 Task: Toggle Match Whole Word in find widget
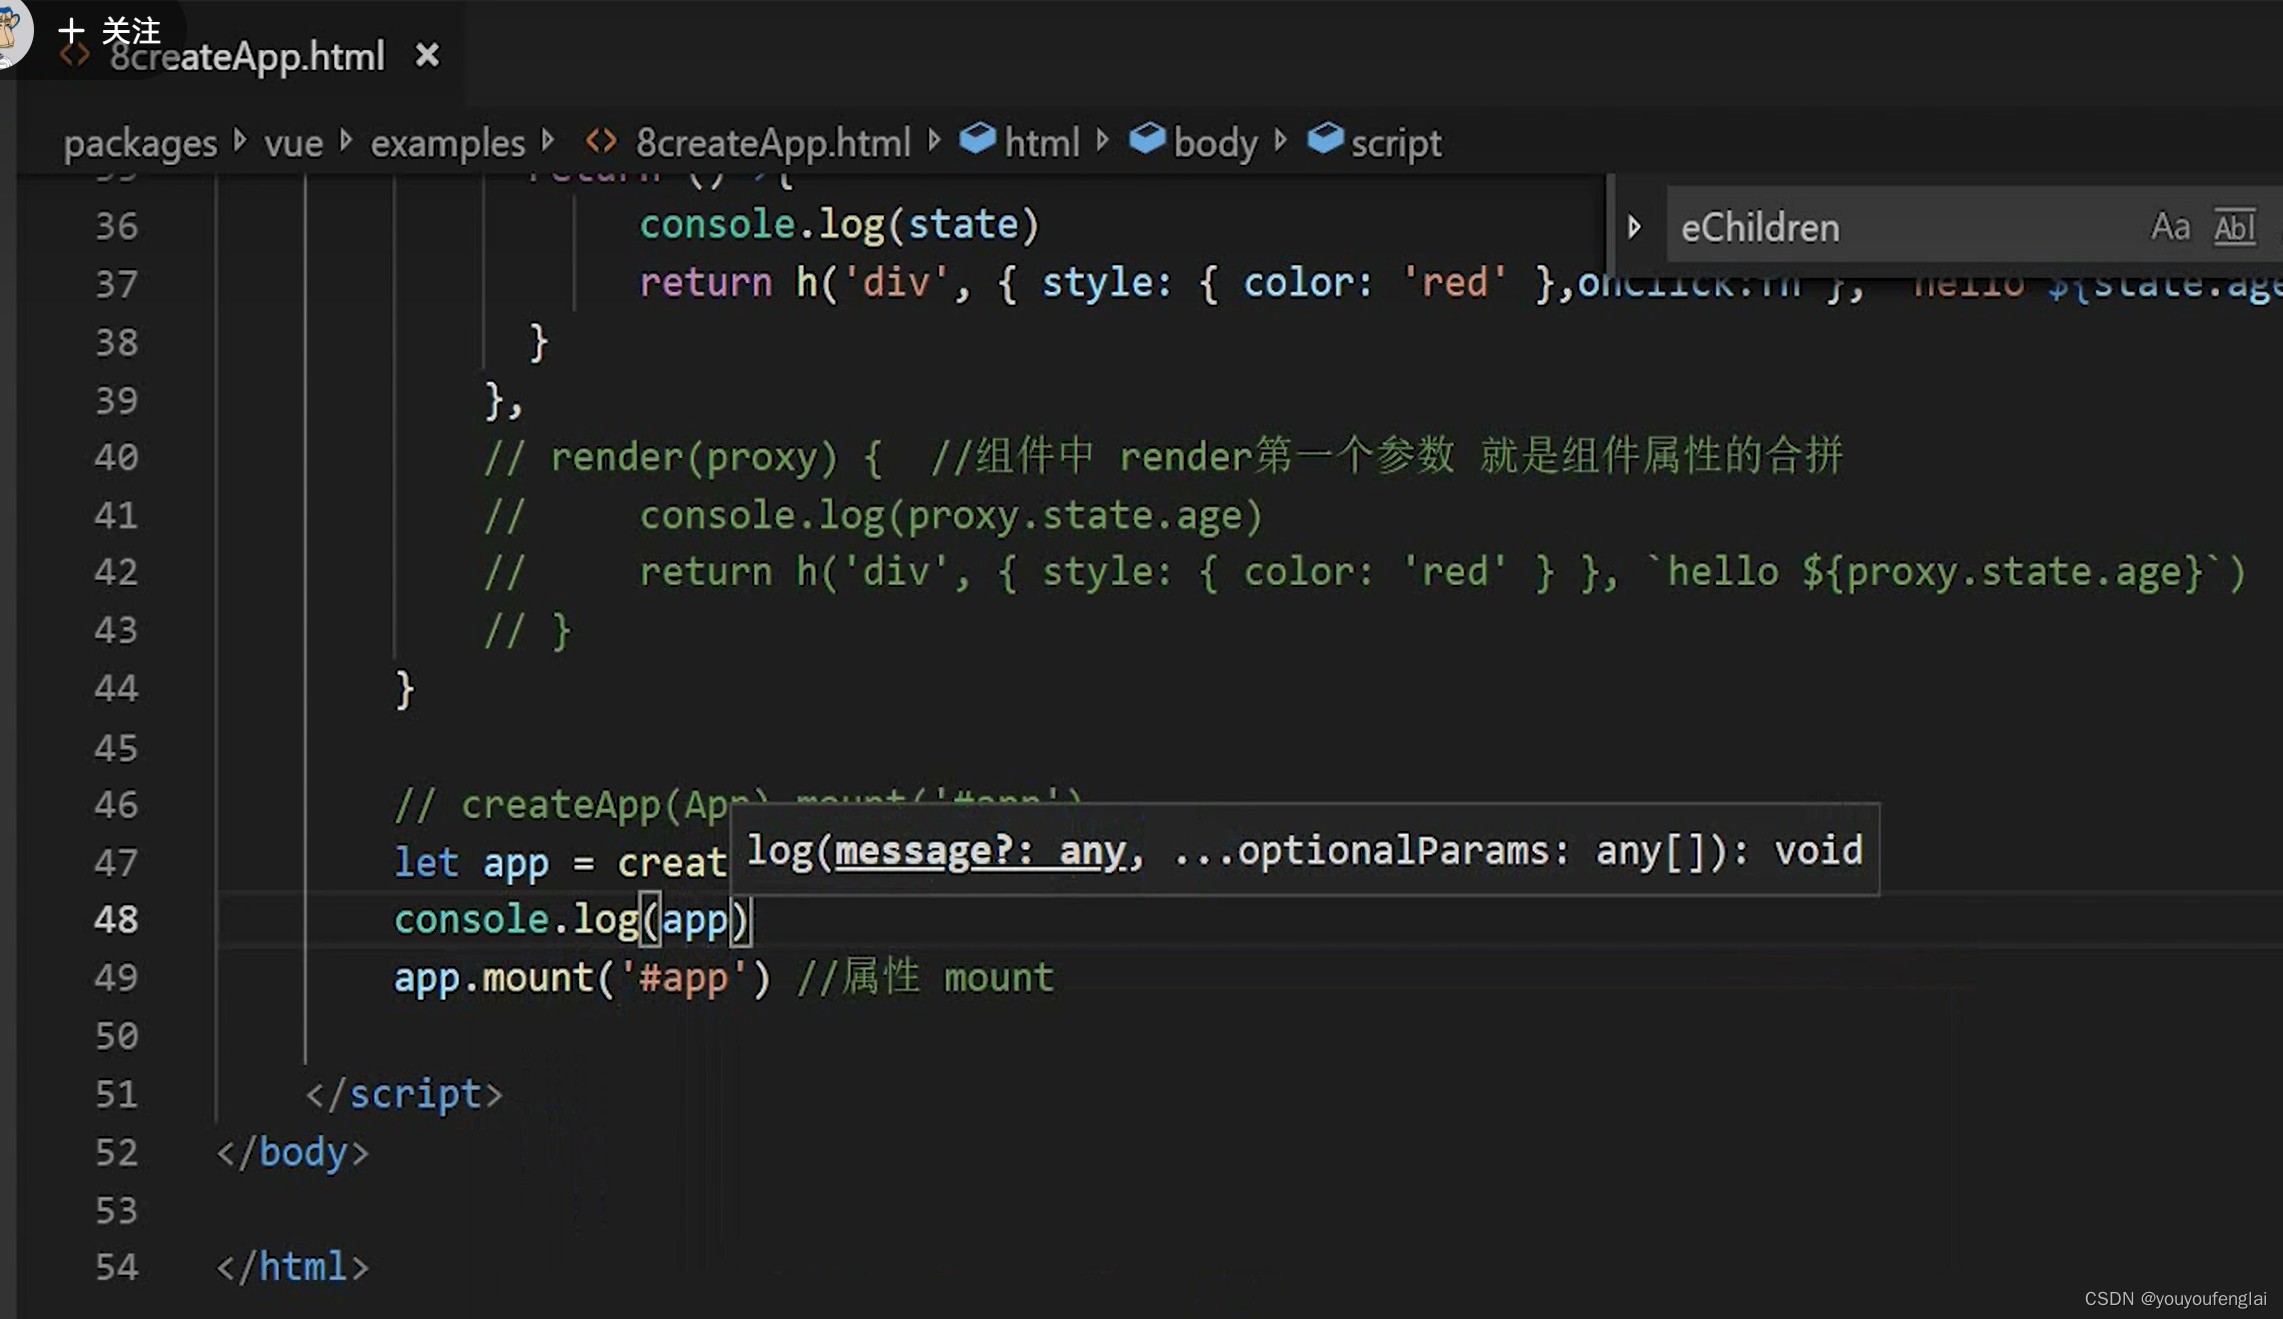2234,227
